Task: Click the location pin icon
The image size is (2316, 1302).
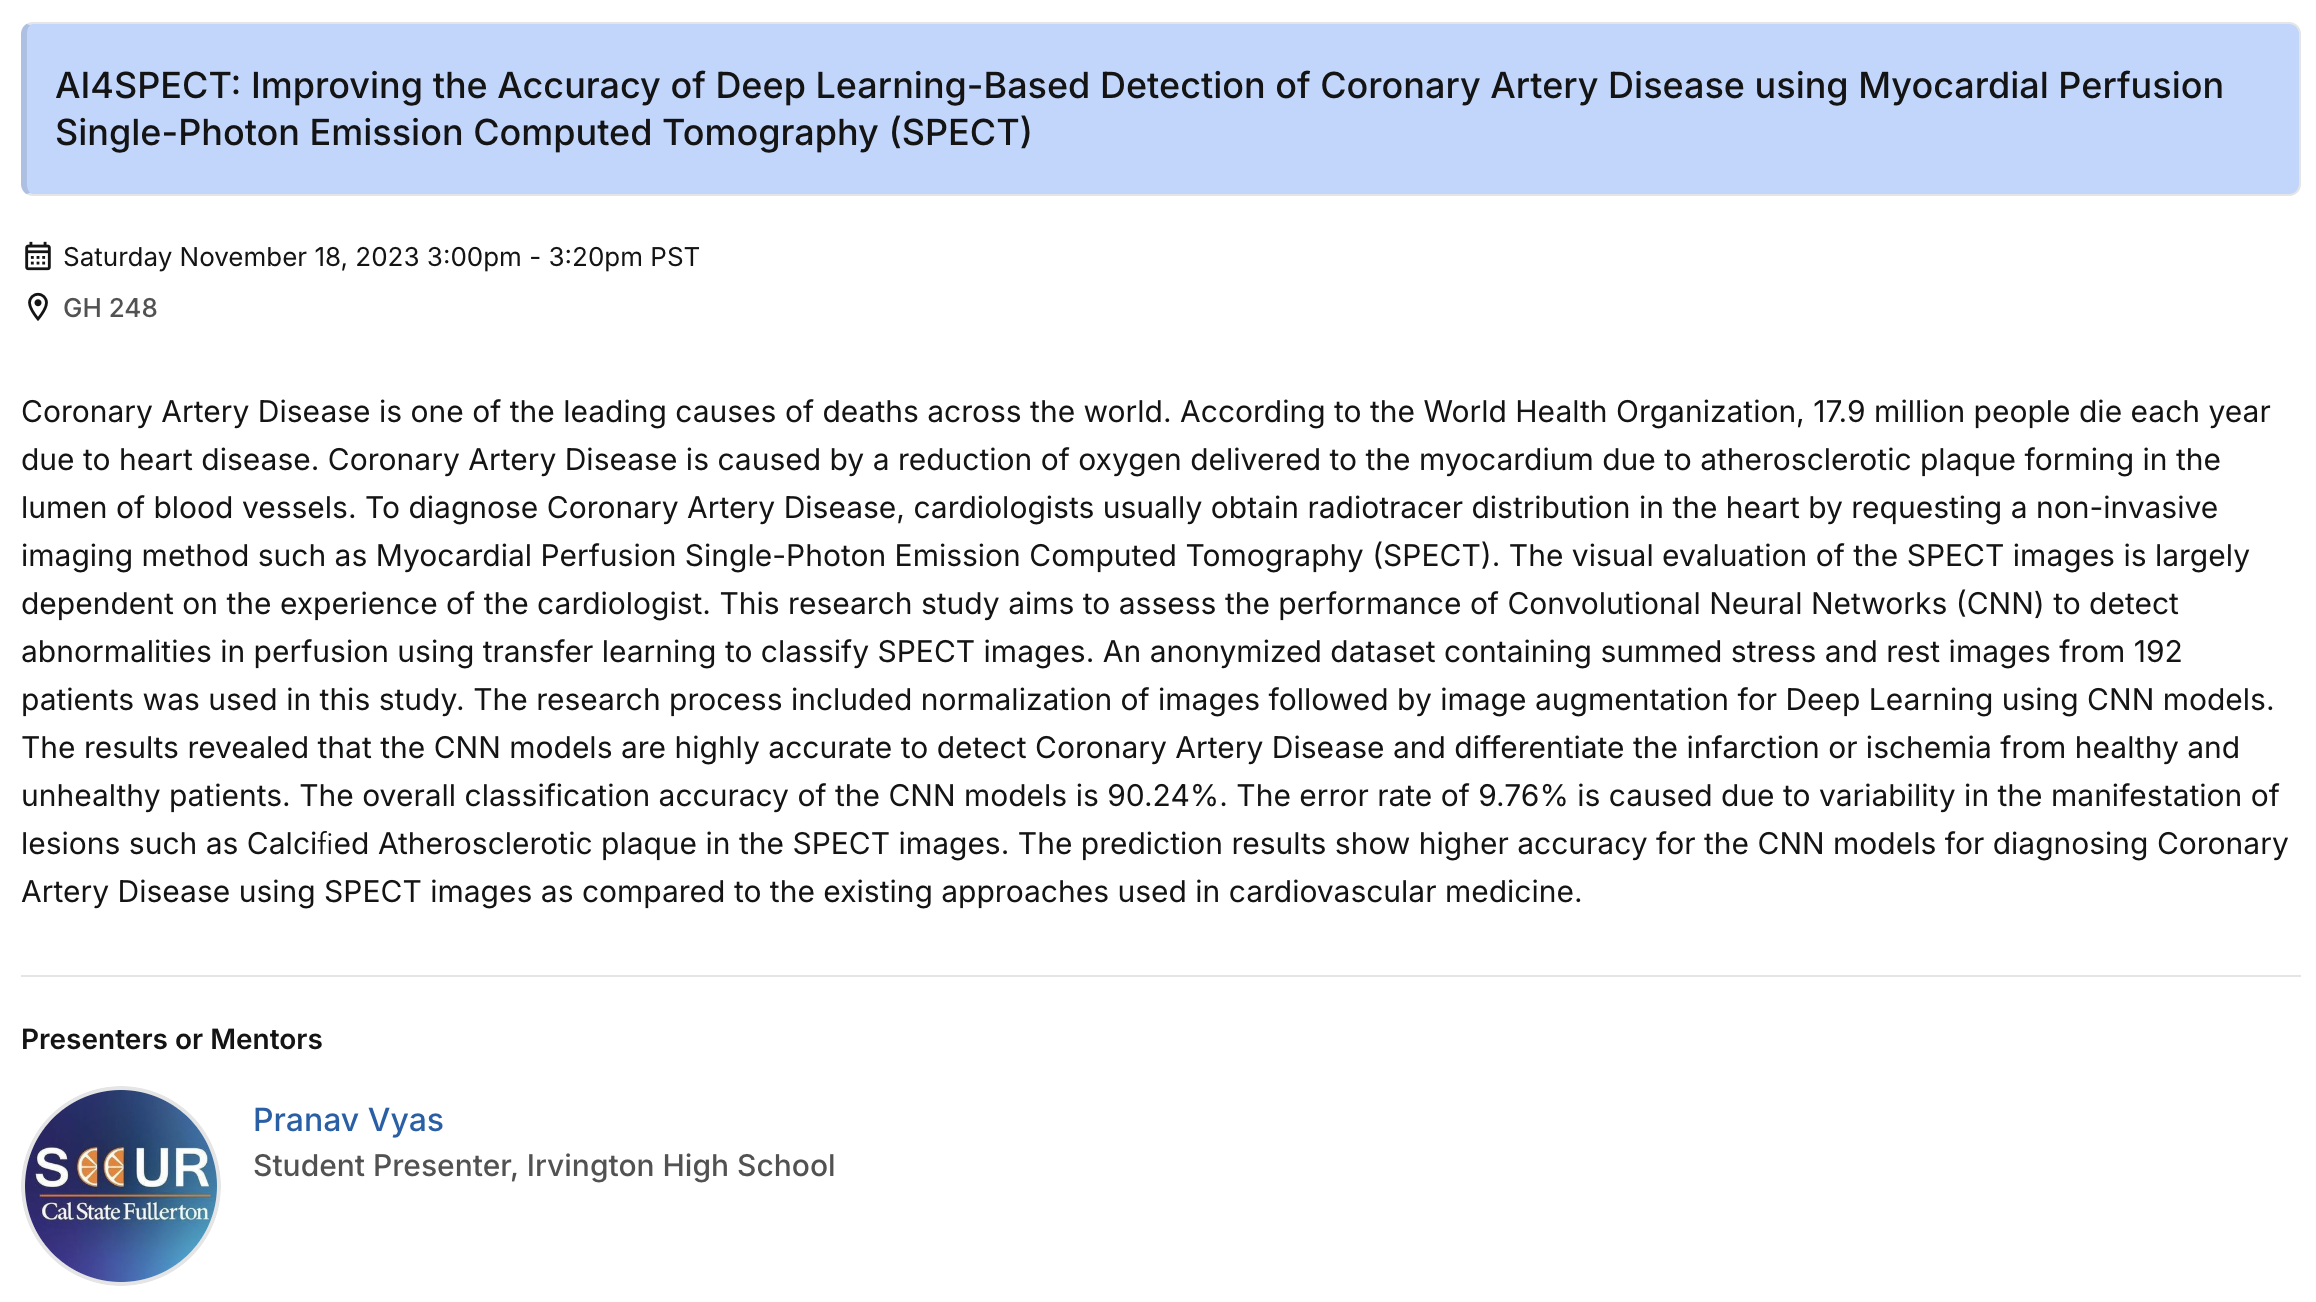Action: tap(38, 308)
